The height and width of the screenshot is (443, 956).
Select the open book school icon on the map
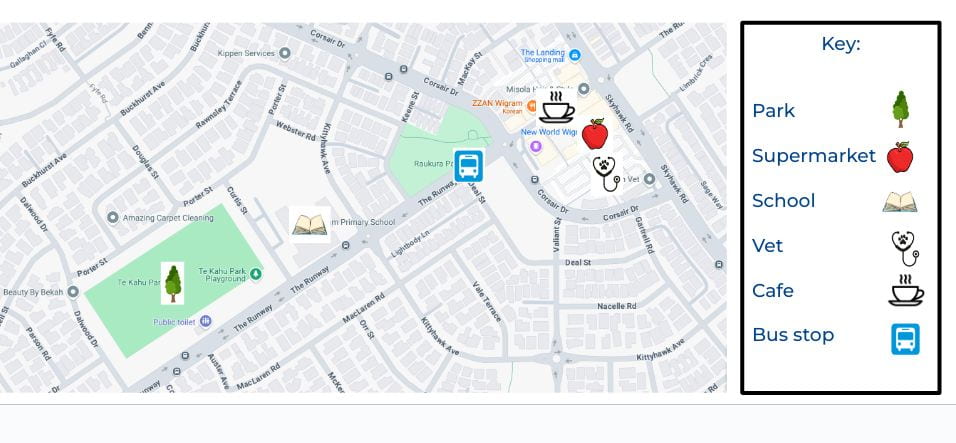310,225
